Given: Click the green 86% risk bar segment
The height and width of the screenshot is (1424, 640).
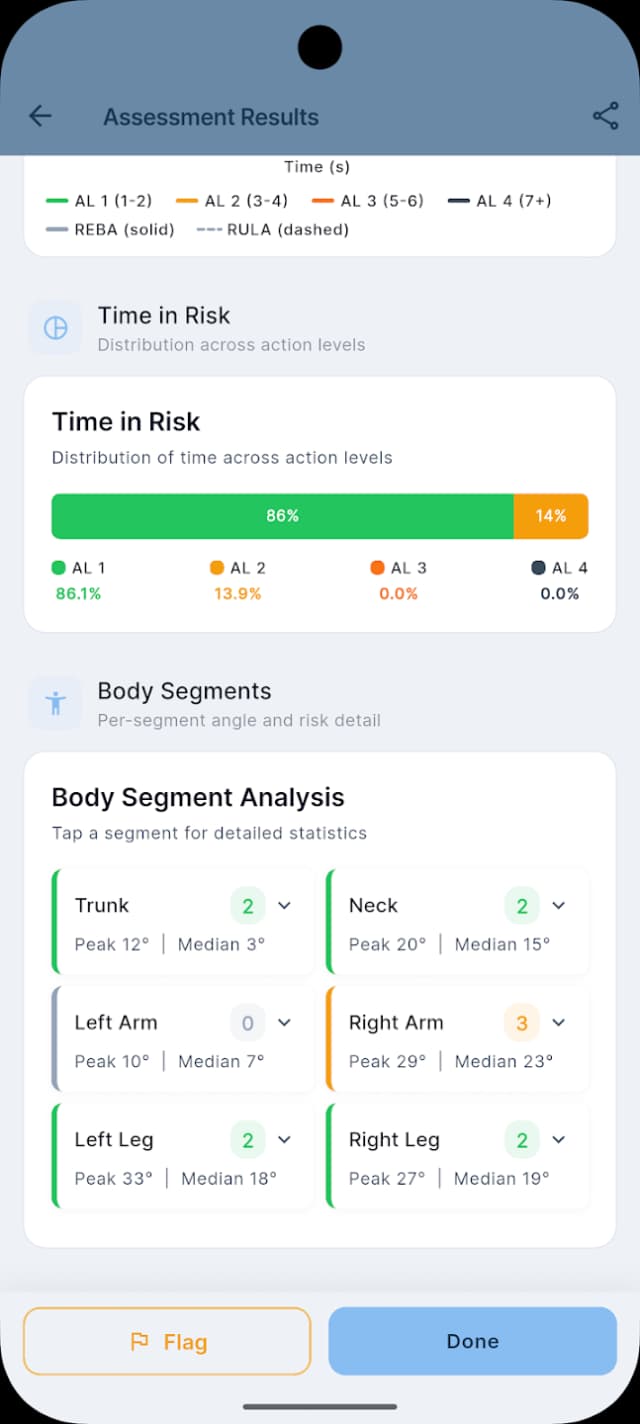Looking at the screenshot, I should 282,516.
